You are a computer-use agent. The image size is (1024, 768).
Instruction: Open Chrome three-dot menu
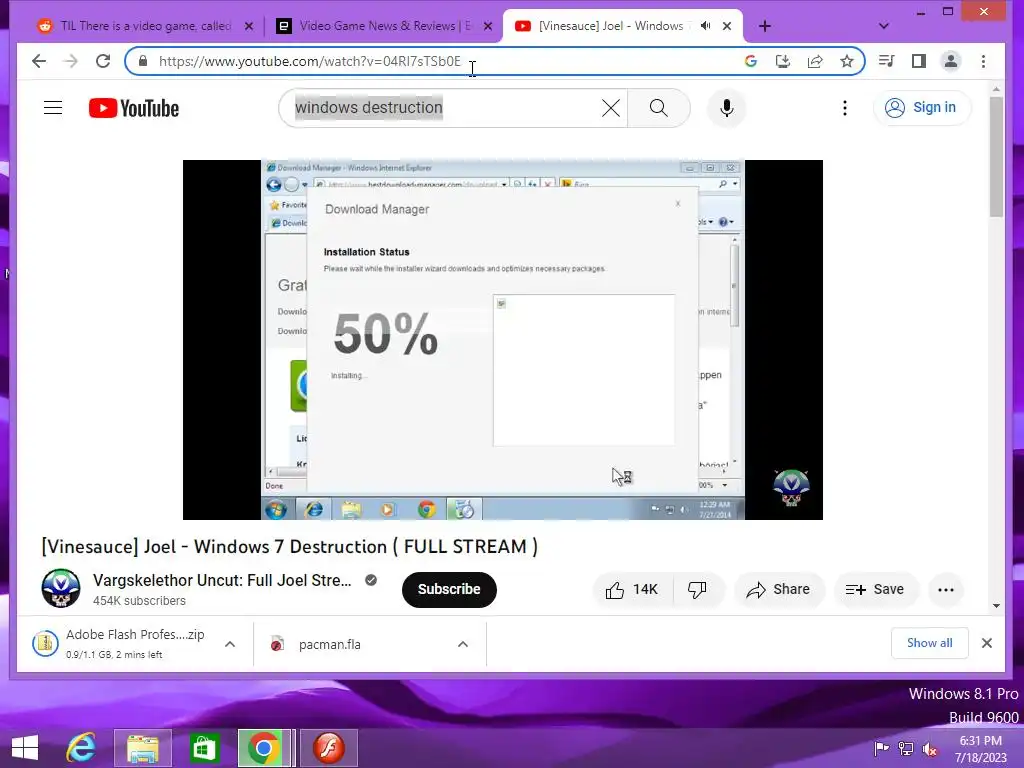984,61
